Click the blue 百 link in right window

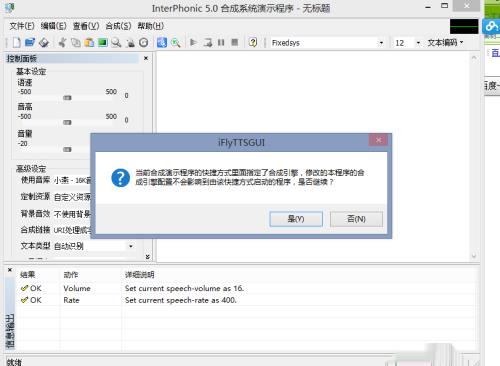click(496, 53)
